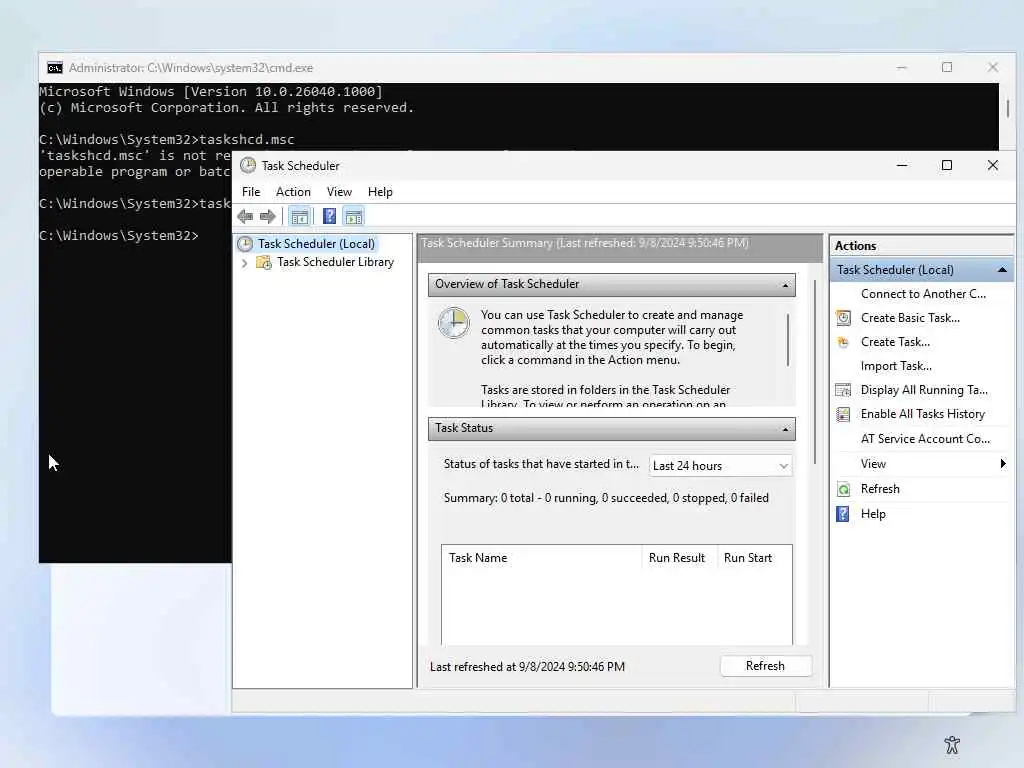This screenshot has height=768, width=1024.
Task: Expand the Task Scheduler Library node
Action: 244,263
